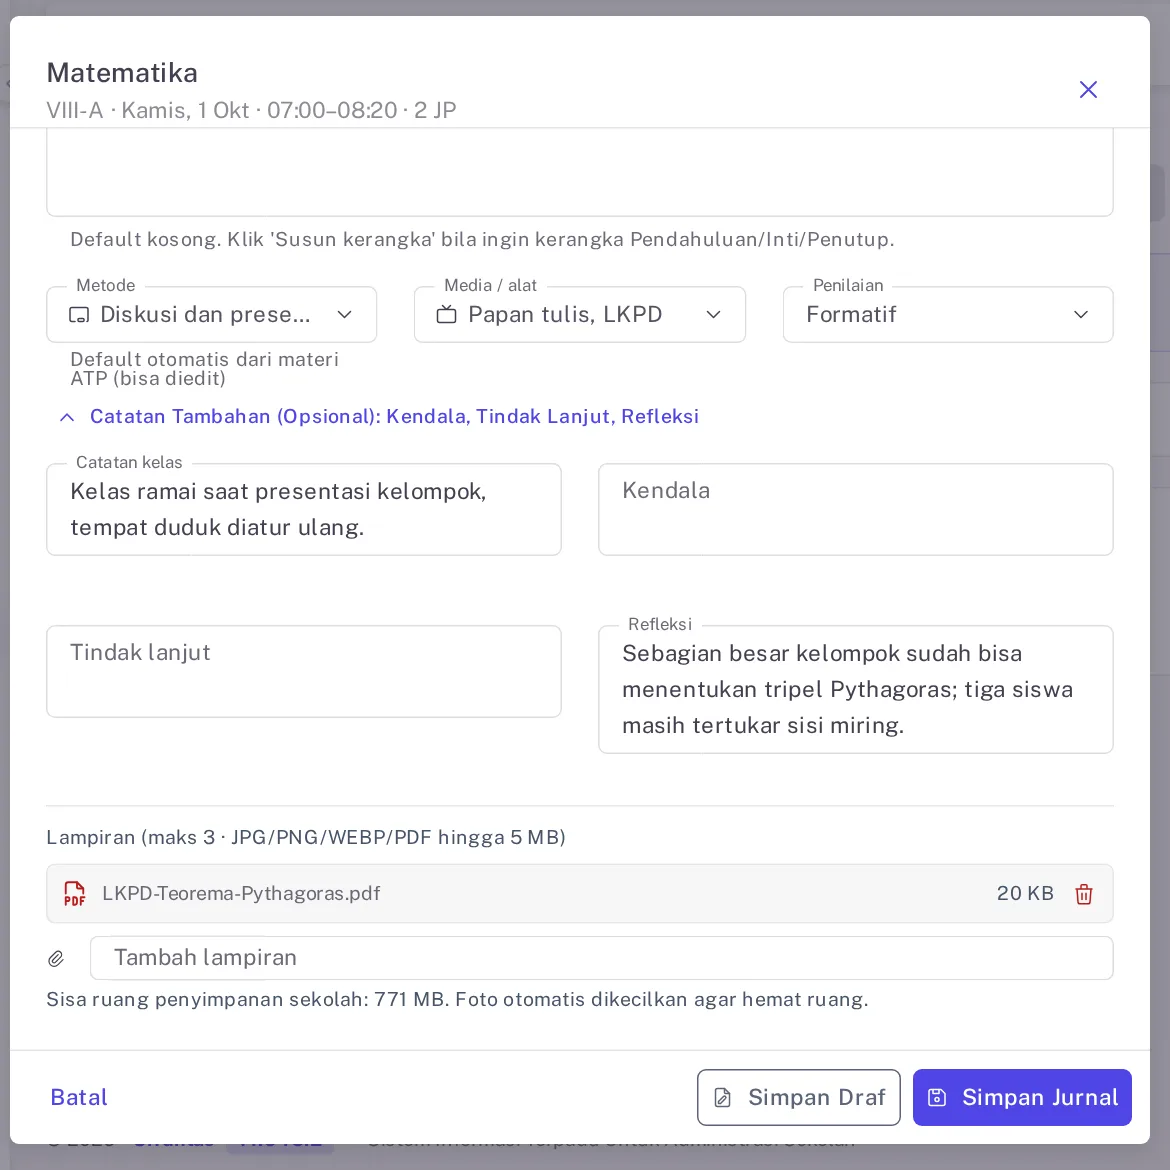The width and height of the screenshot is (1170, 1170).
Task: Click the 'Sisa ruang penyimpanan sekolah' note
Action: coord(457,1000)
